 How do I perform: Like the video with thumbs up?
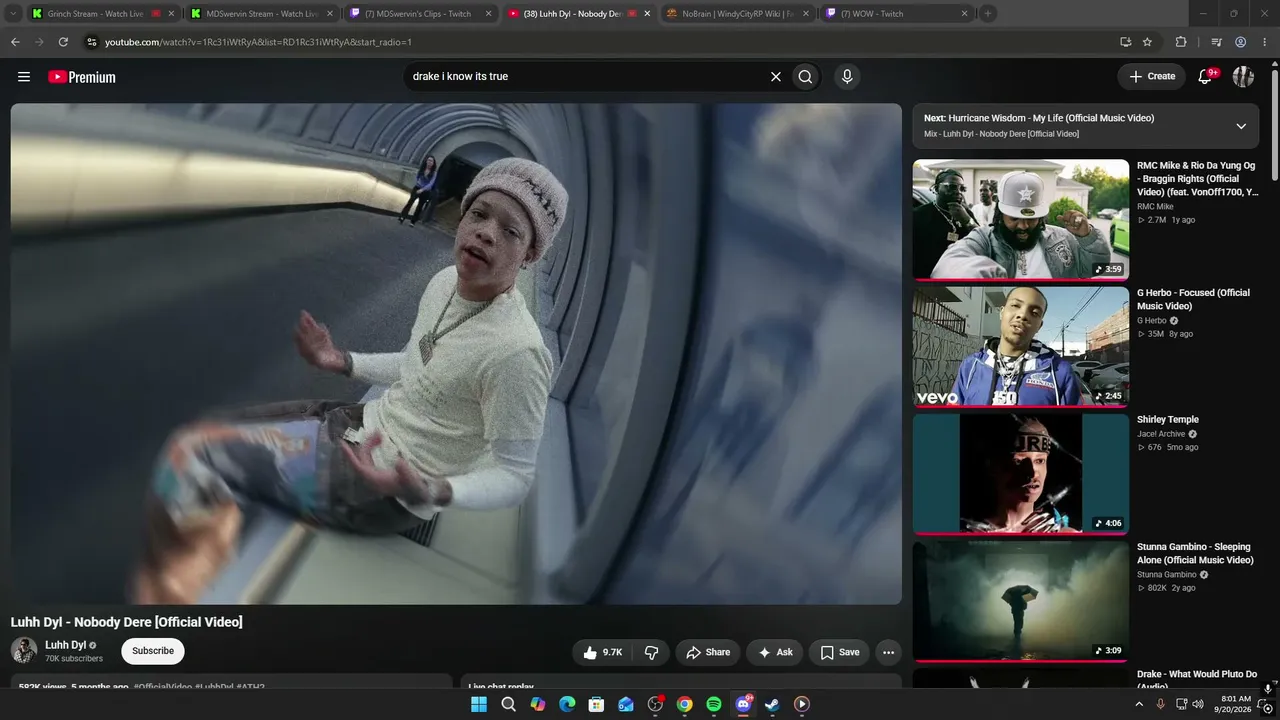603,652
